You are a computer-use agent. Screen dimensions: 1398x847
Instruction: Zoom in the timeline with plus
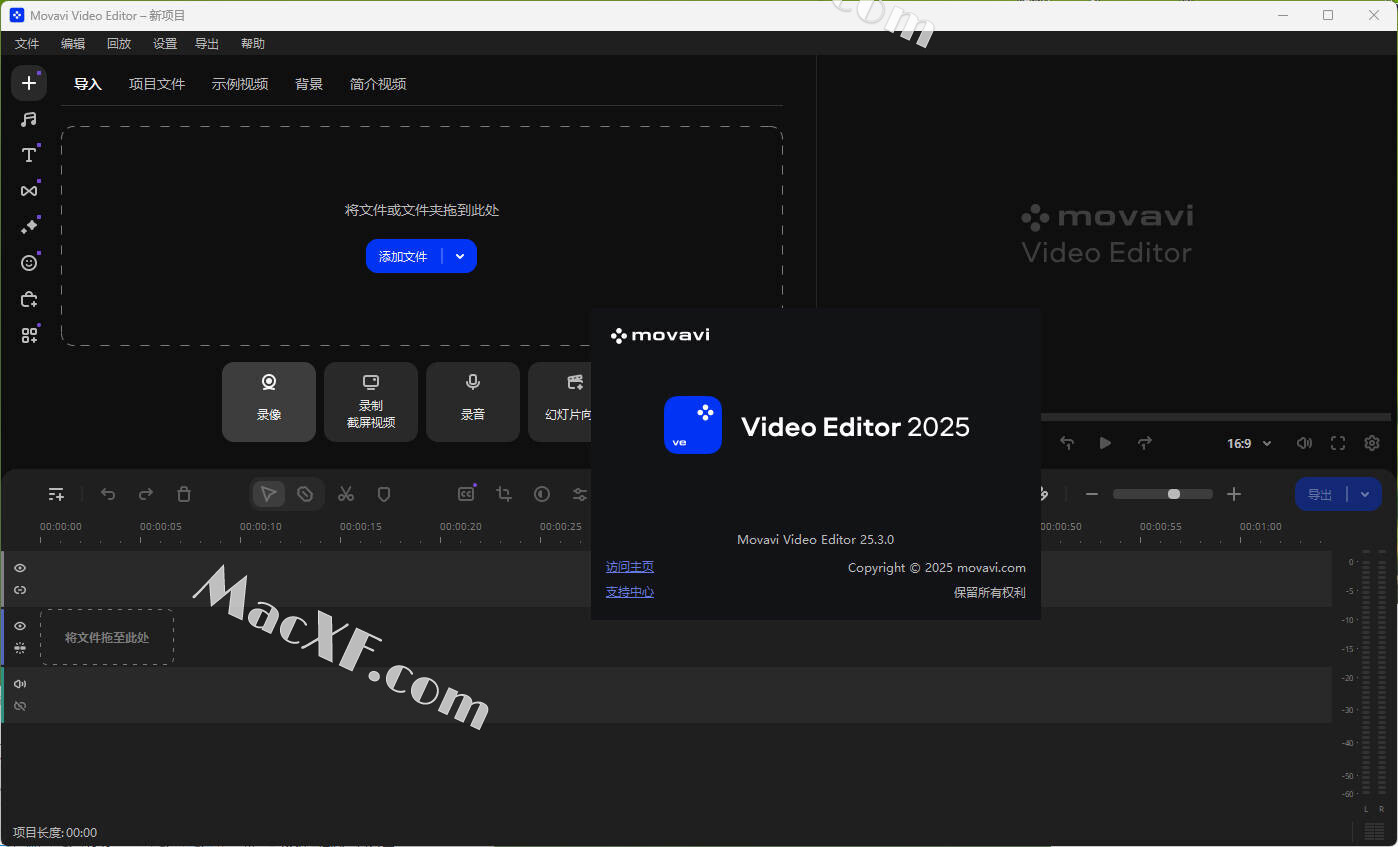point(1234,494)
